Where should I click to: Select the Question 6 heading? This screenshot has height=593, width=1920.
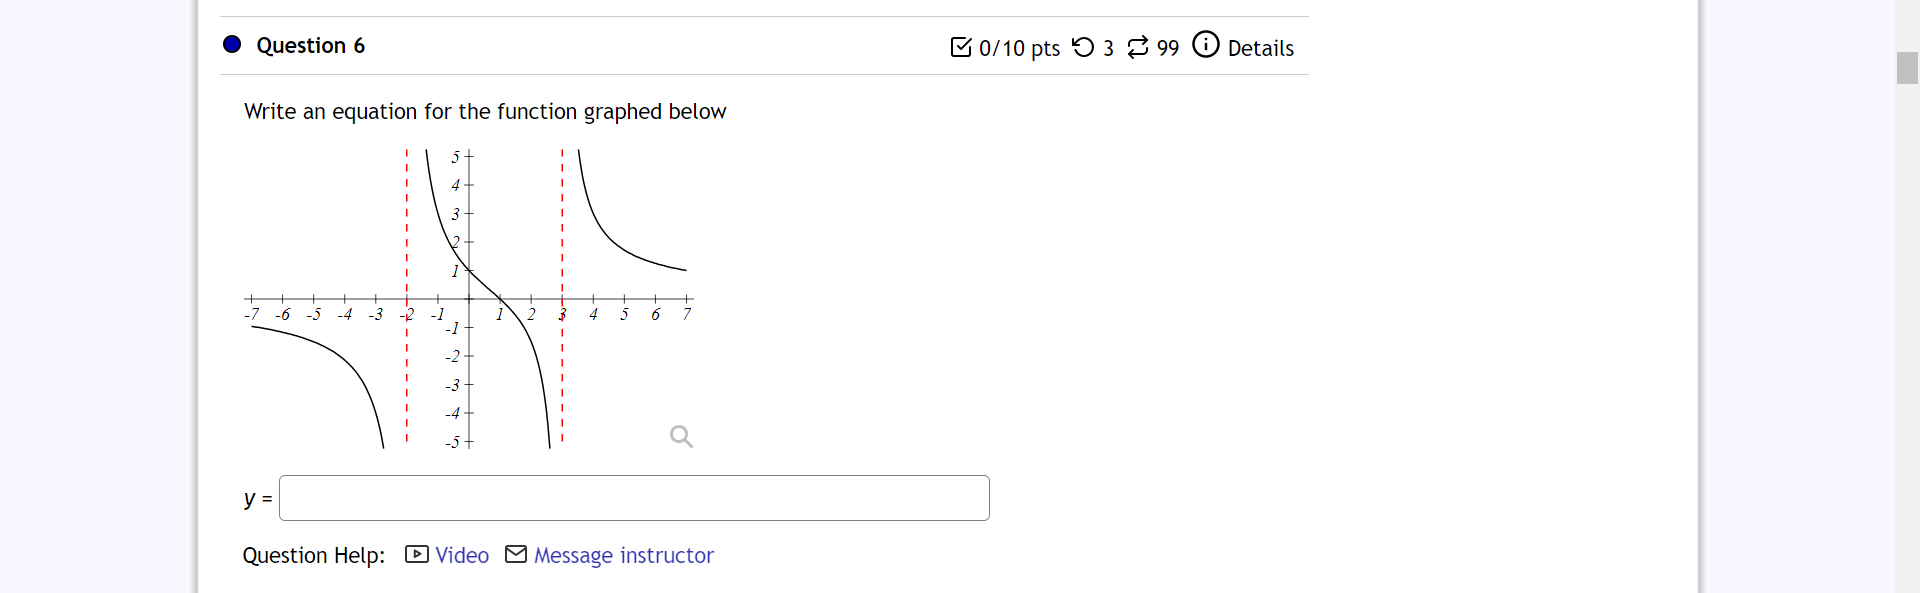(x=311, y=46)
